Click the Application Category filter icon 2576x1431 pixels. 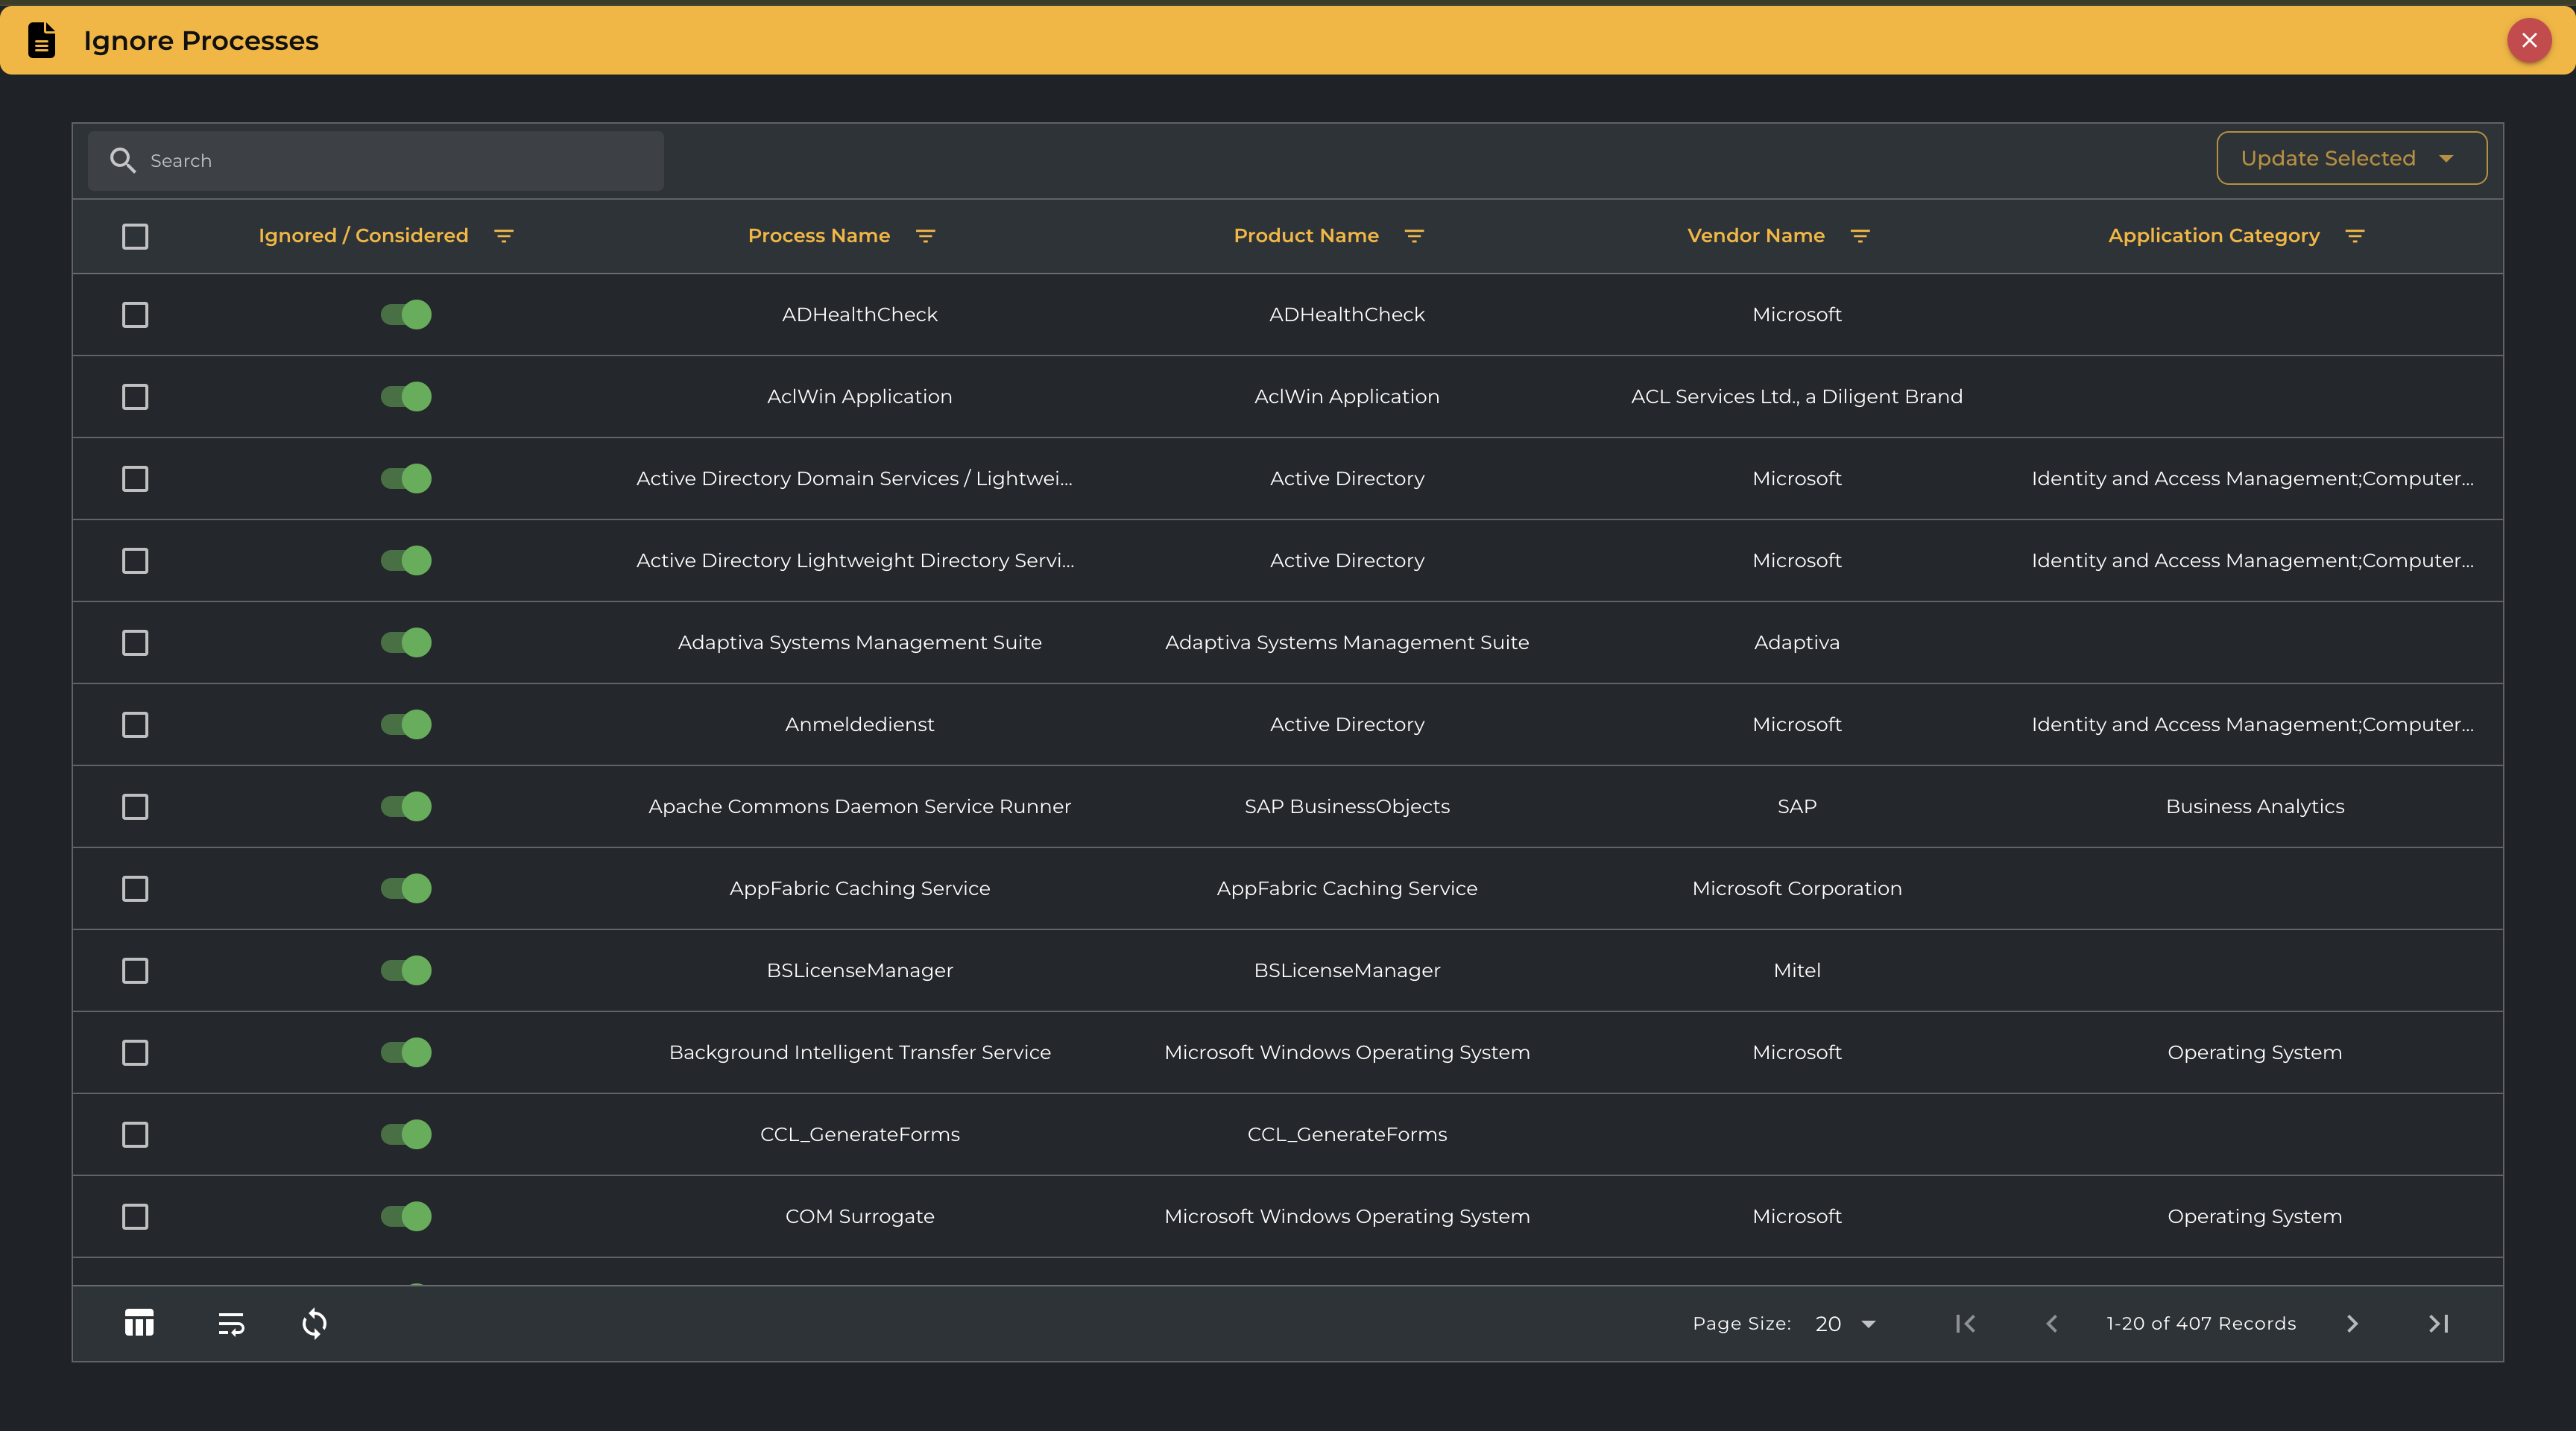pyautogui.click(x=2354, y=236)
